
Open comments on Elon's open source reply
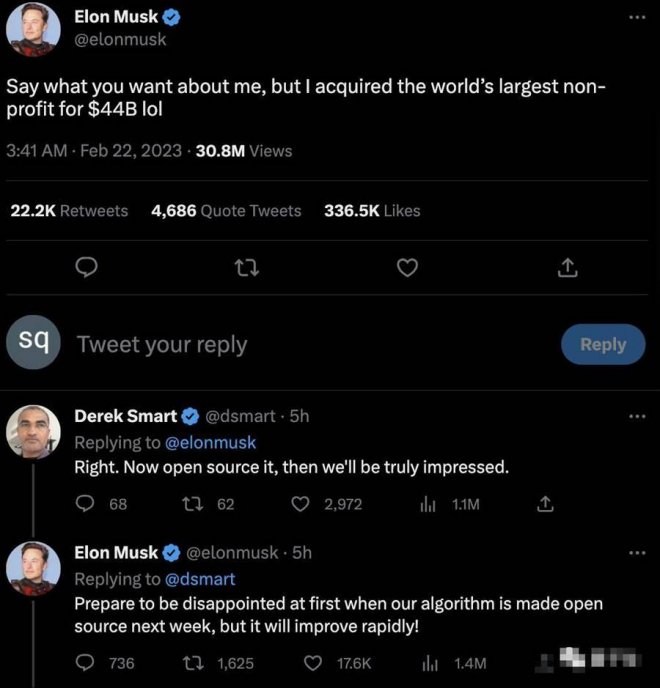pos(87,662)
